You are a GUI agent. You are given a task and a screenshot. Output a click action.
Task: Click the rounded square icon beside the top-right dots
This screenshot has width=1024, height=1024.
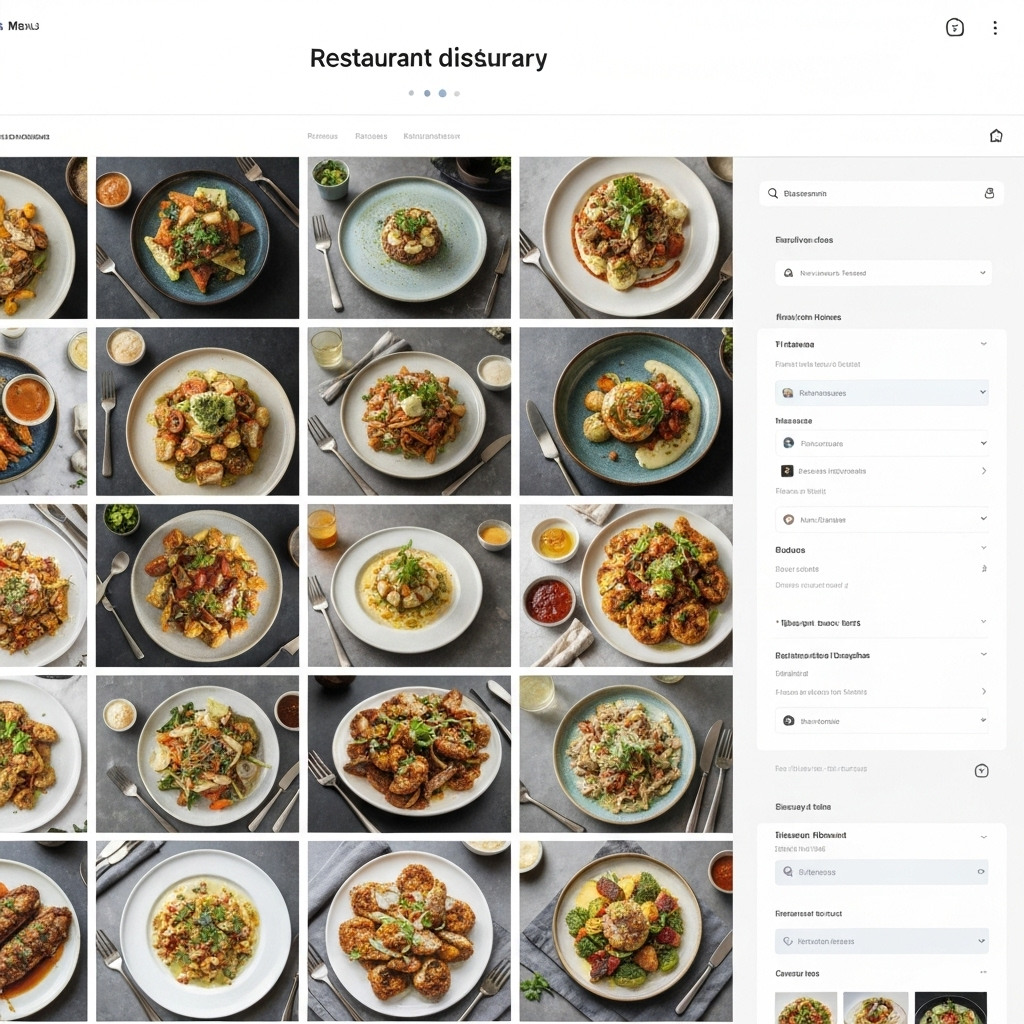(x=955, y=28)
